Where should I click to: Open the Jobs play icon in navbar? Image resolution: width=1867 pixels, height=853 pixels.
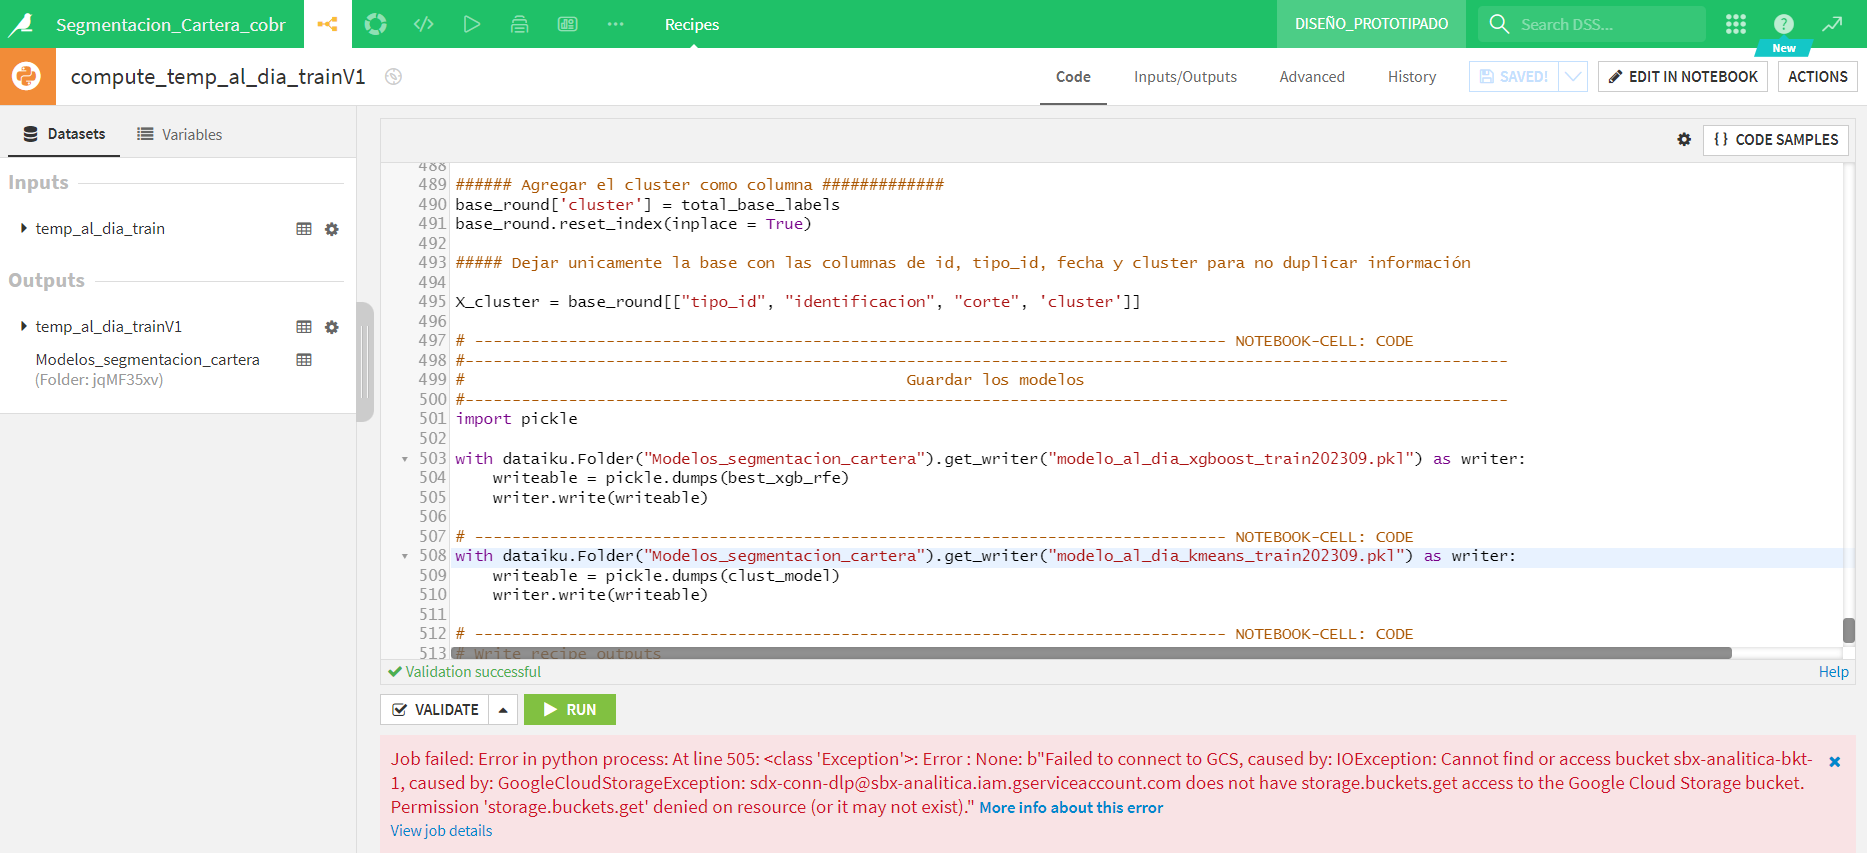click(472, 24)
